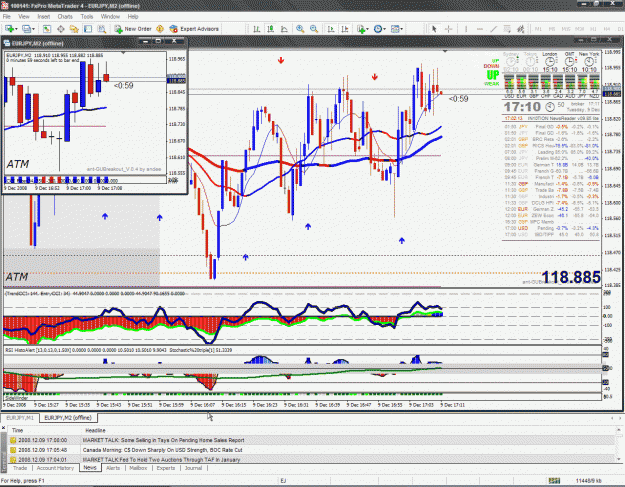Select the Cursor arrow tool
This screenshot has height=487, width=625.
pos(434,29)
